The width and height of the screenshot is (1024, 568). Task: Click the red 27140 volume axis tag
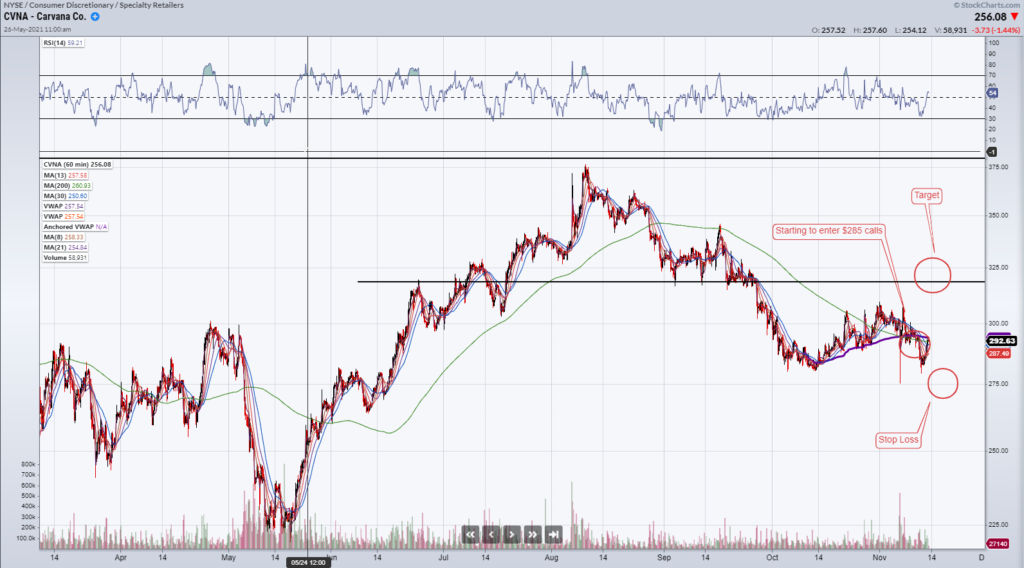pos(997,543)
